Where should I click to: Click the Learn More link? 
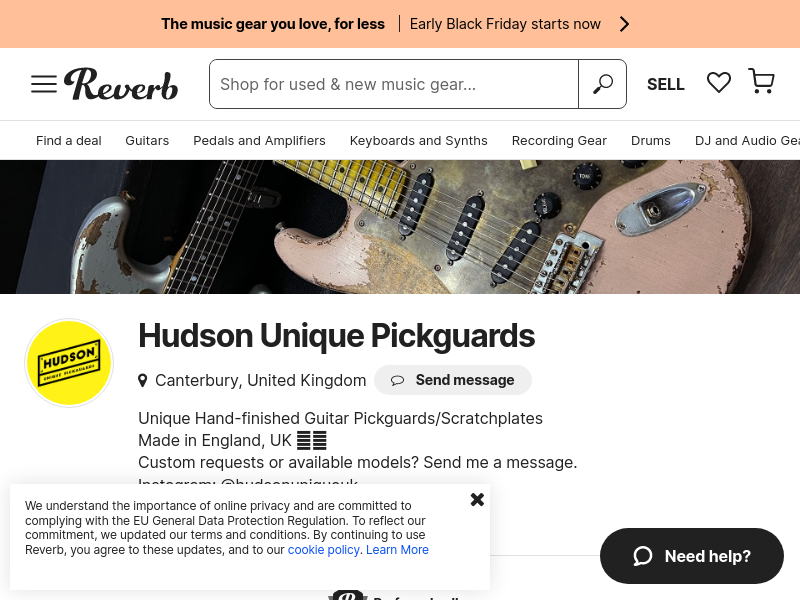pos(397,550)
